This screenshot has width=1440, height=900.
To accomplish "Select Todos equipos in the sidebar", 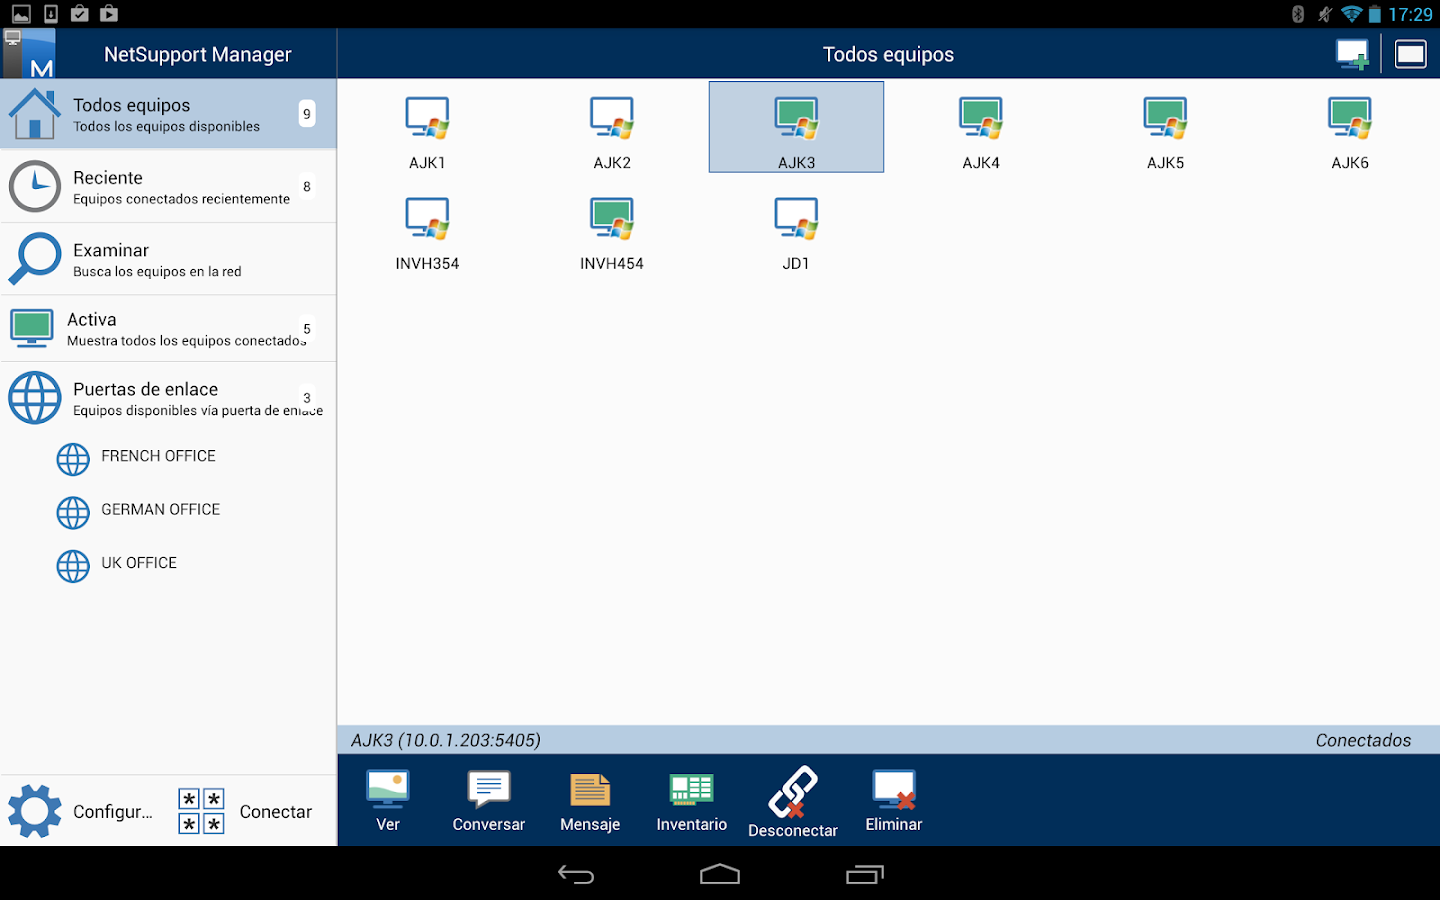I will pyautogui.click(x=168, y=113).
